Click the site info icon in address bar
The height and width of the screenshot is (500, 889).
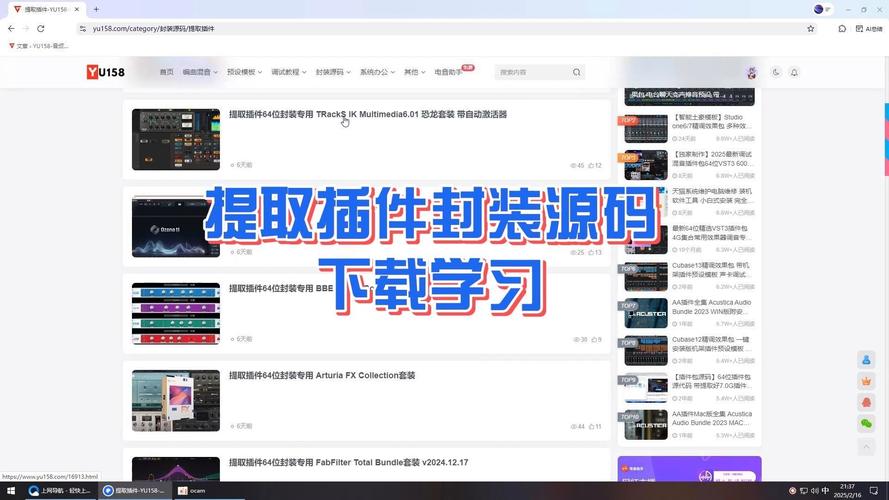pos(83,28)
